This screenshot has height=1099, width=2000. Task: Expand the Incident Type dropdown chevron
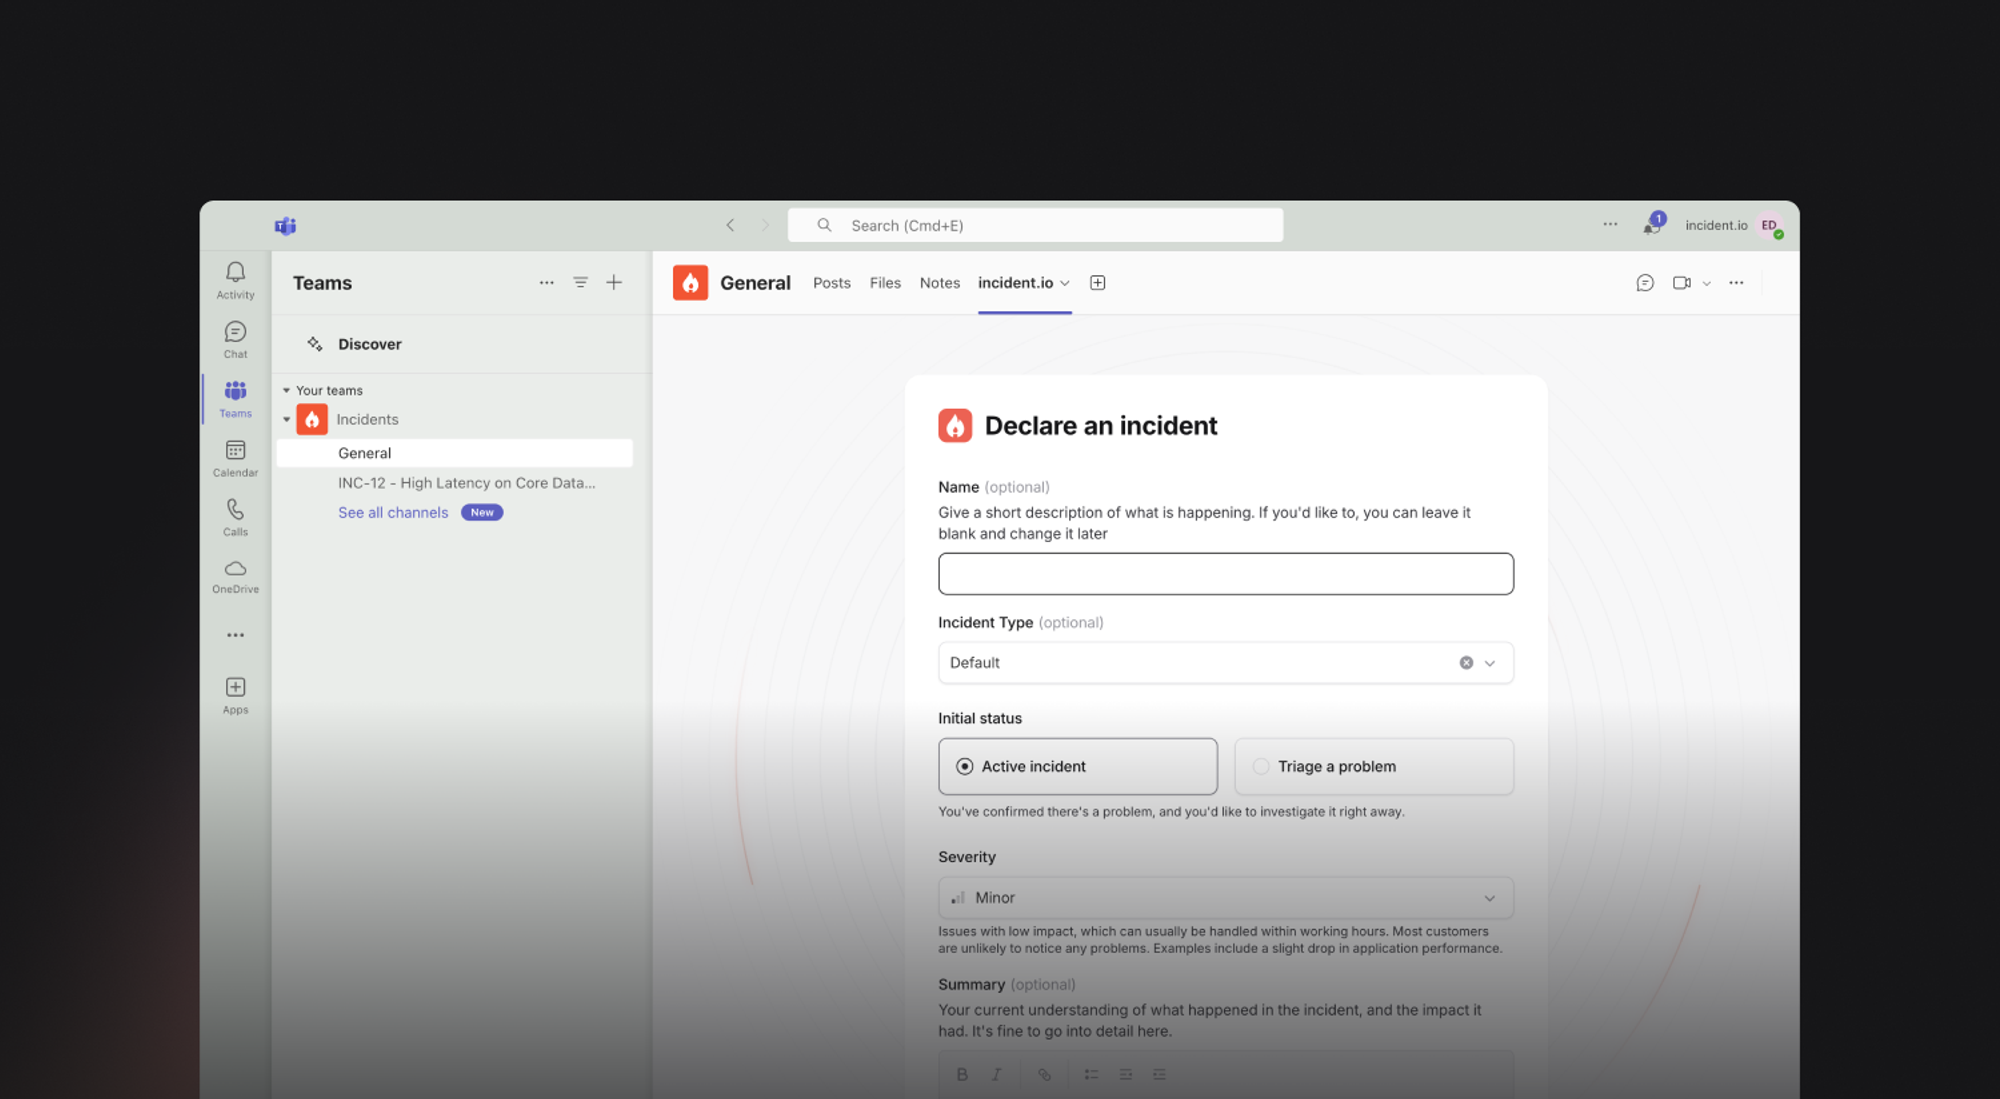tap(1490, 663)
